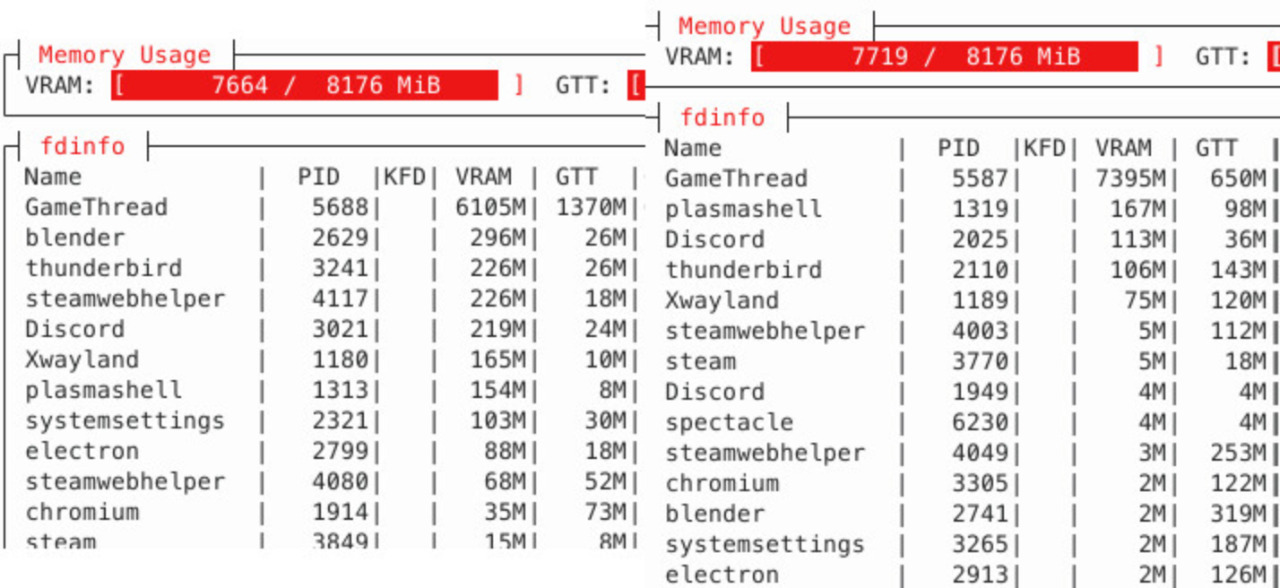Select the spectacle process row
The width and height of the screenshot is (1280, 588).
(729, 423)
